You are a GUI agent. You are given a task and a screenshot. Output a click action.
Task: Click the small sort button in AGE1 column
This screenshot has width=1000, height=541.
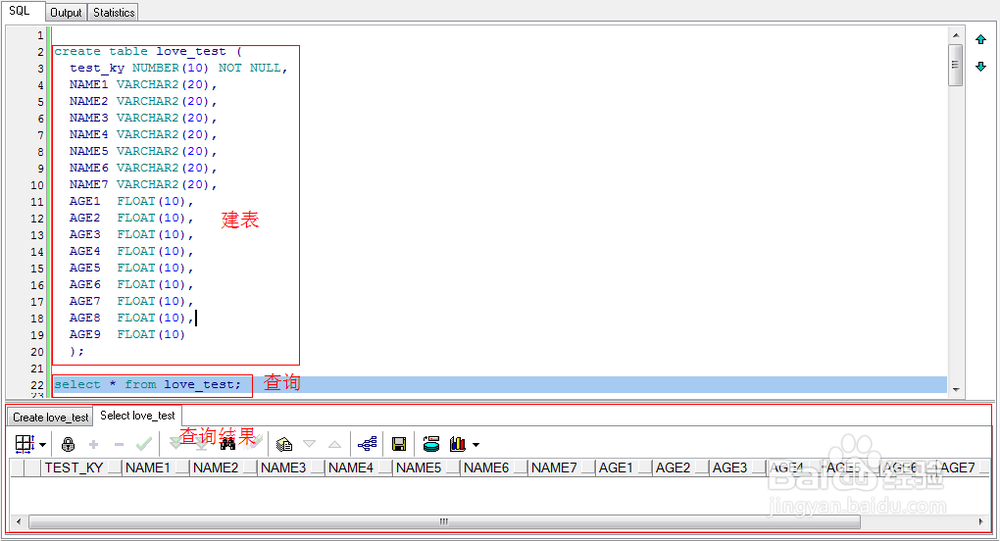pos(645,468)
